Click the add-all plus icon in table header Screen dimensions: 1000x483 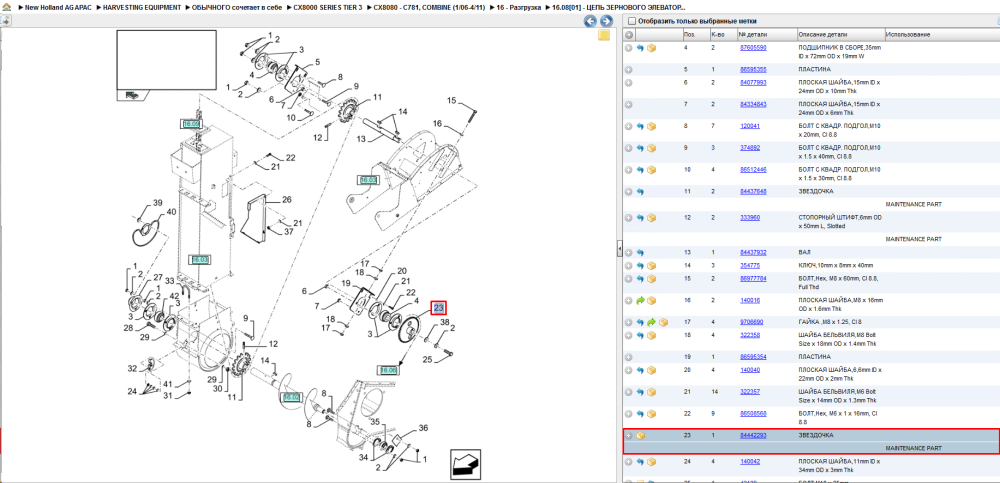[629, 34]
